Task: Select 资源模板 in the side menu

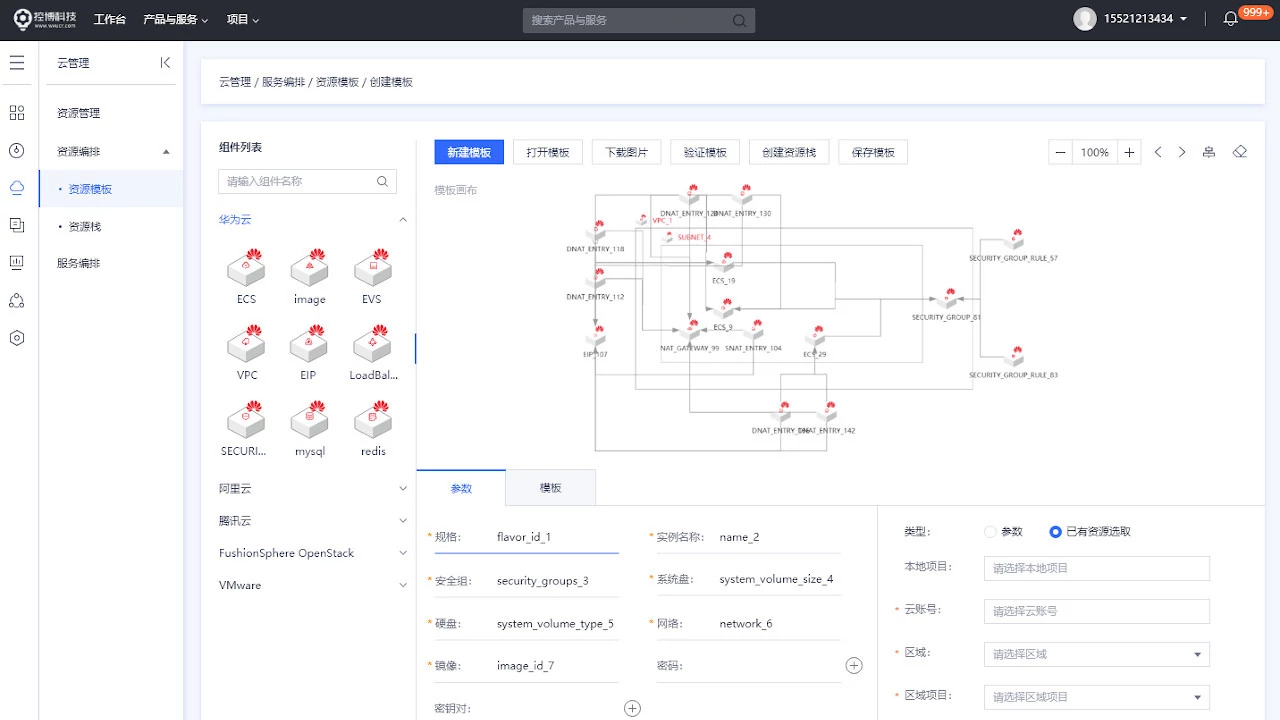Action: point(90,189)
